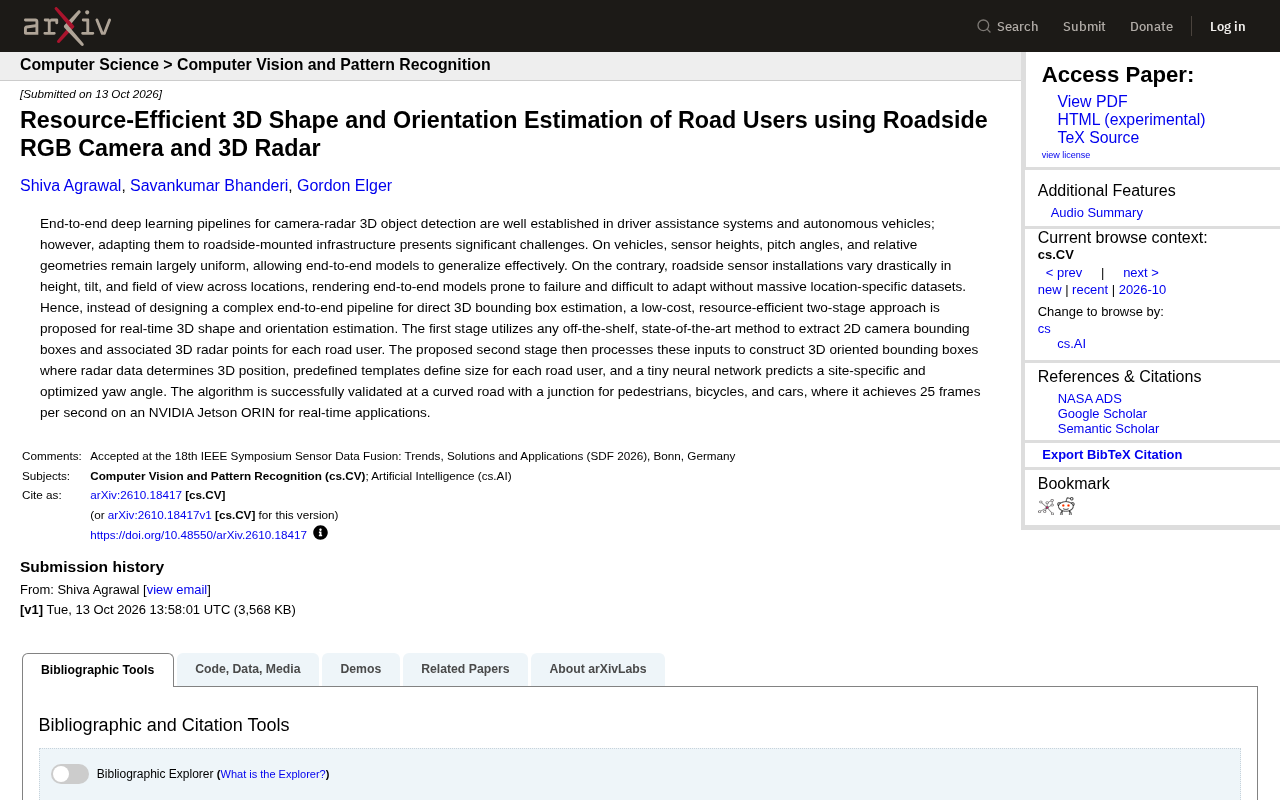Open About arXivLabs tab
This screenshot has width=1280, height=800.
[x=598, y=669]
